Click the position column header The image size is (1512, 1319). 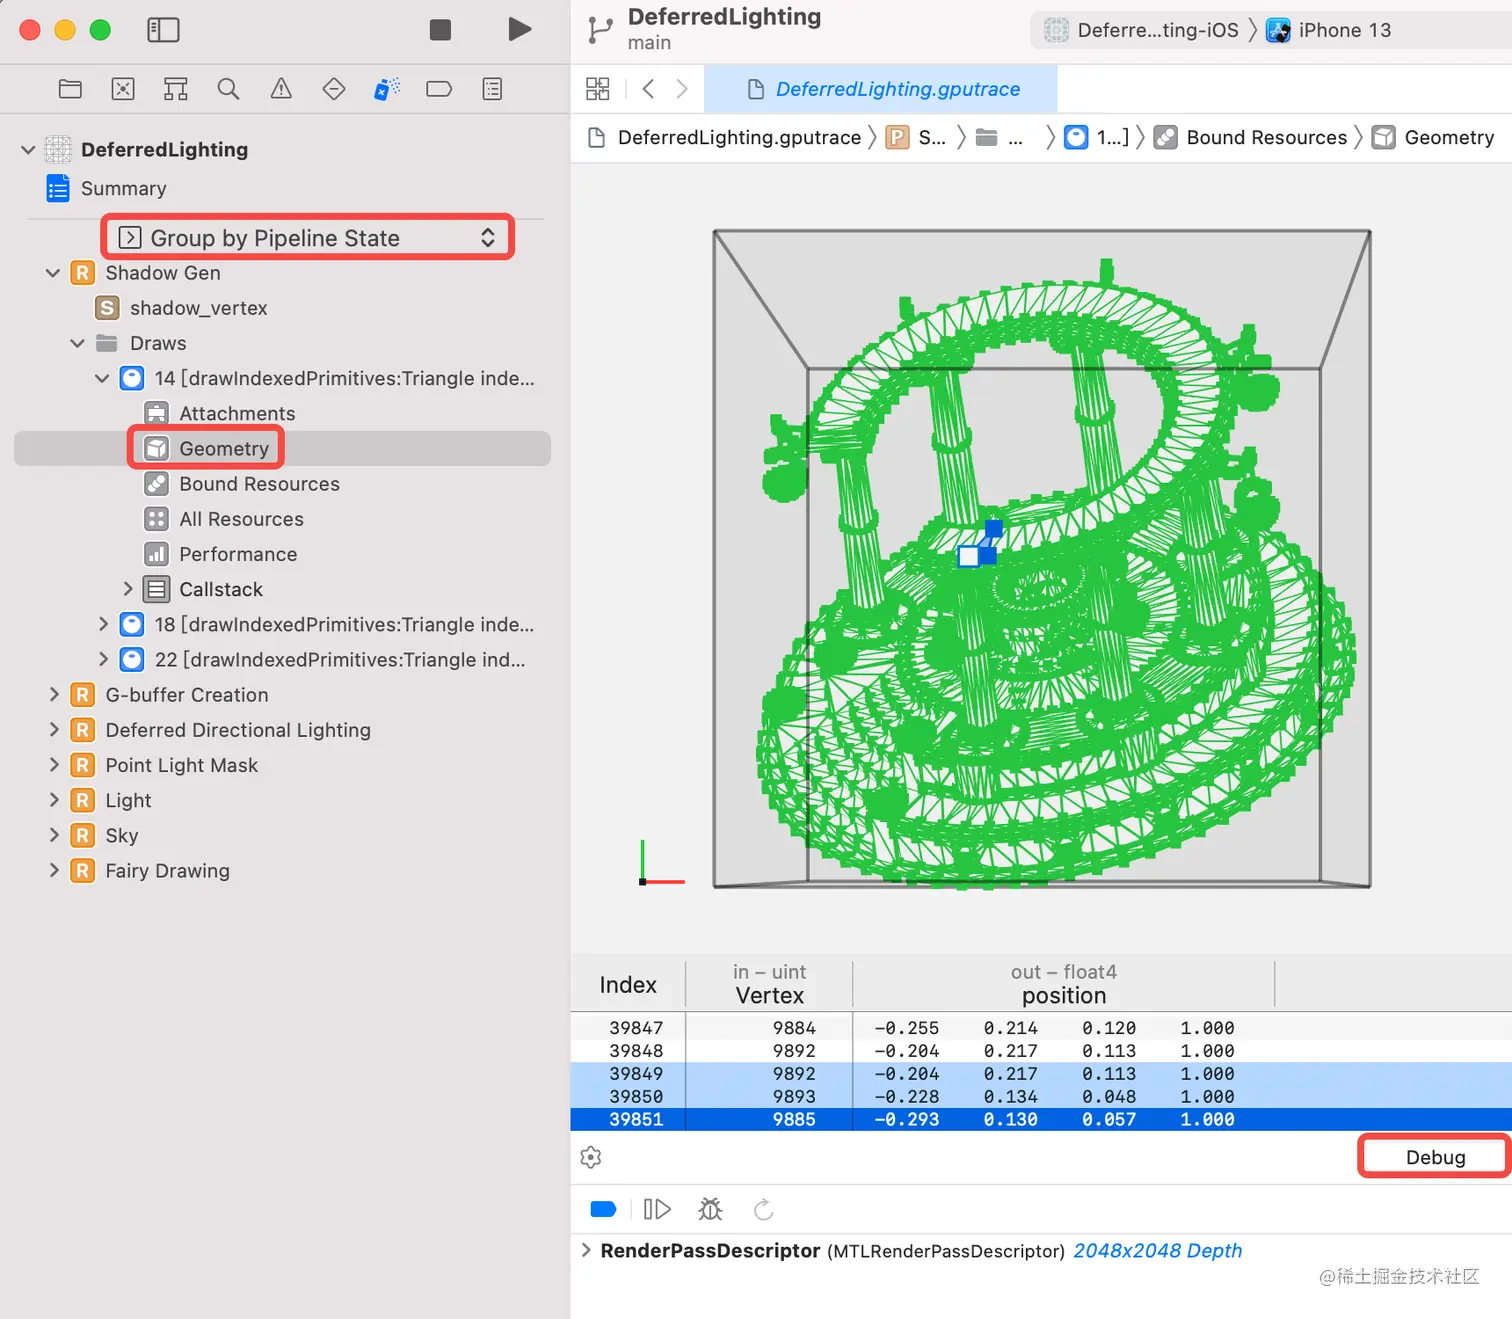point(1064,984)
